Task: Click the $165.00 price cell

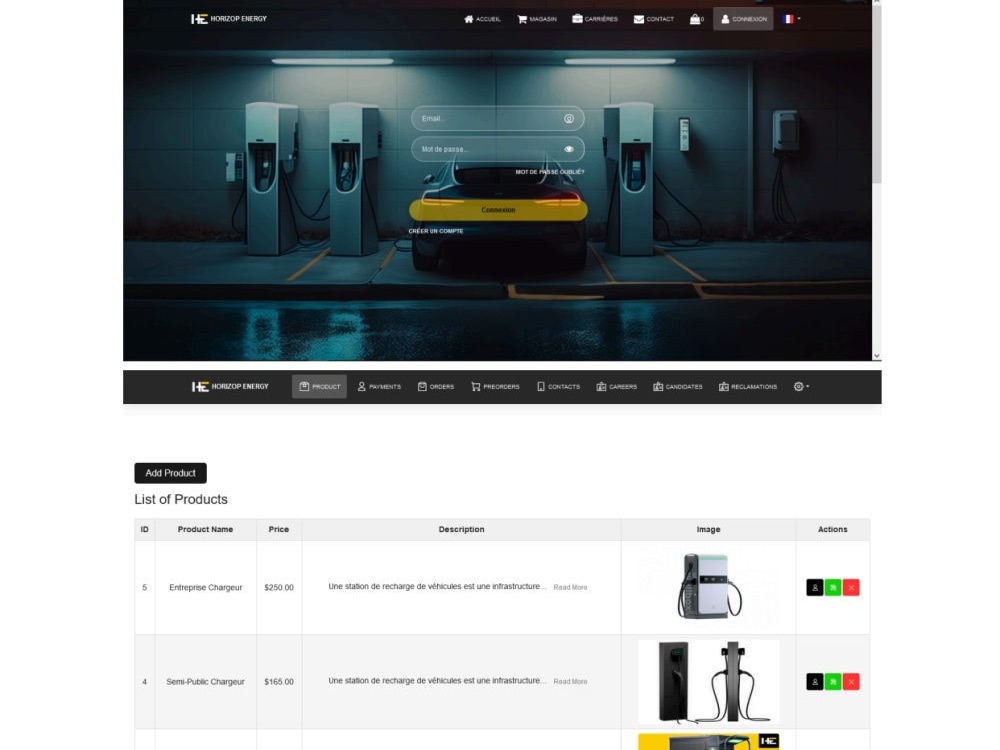Action: pyautogui.click(x=279, y=682)
